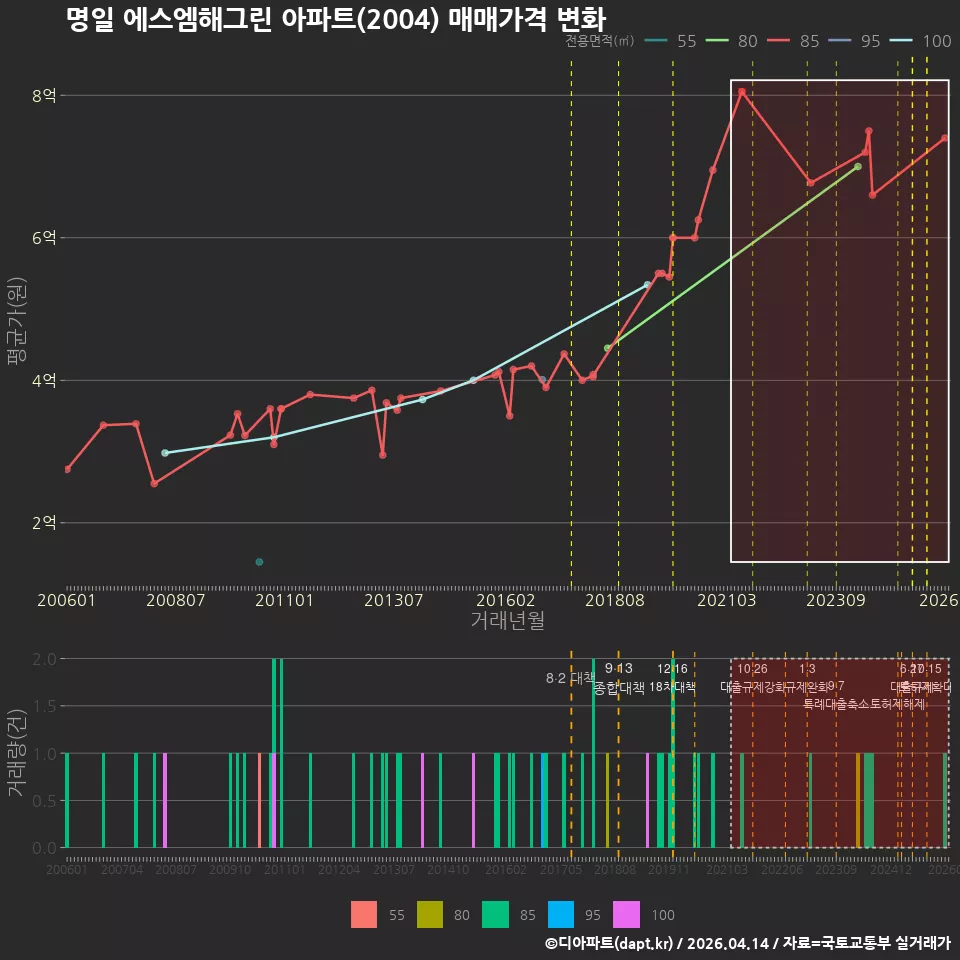
Task: Click the 95 line legend entry at top
Action: click(x=854, y=41)
